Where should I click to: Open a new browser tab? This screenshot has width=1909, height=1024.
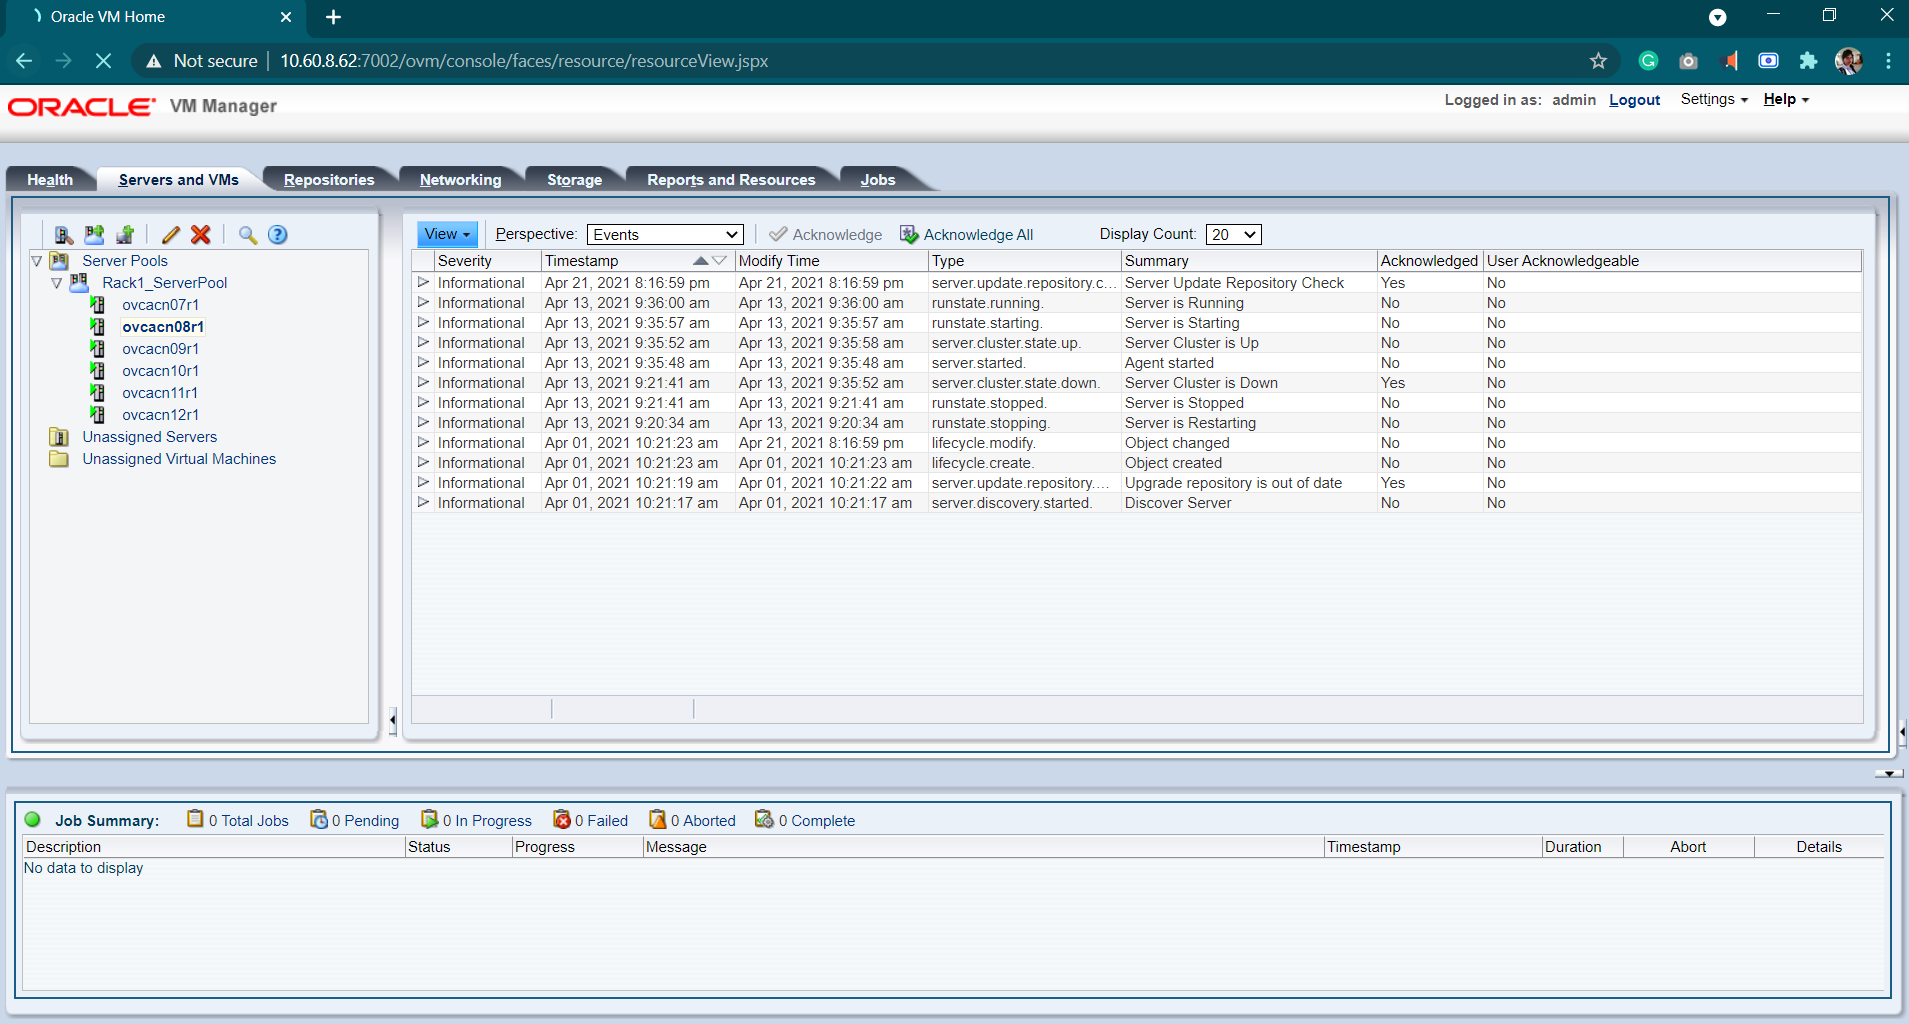click(x=334, y=17)
